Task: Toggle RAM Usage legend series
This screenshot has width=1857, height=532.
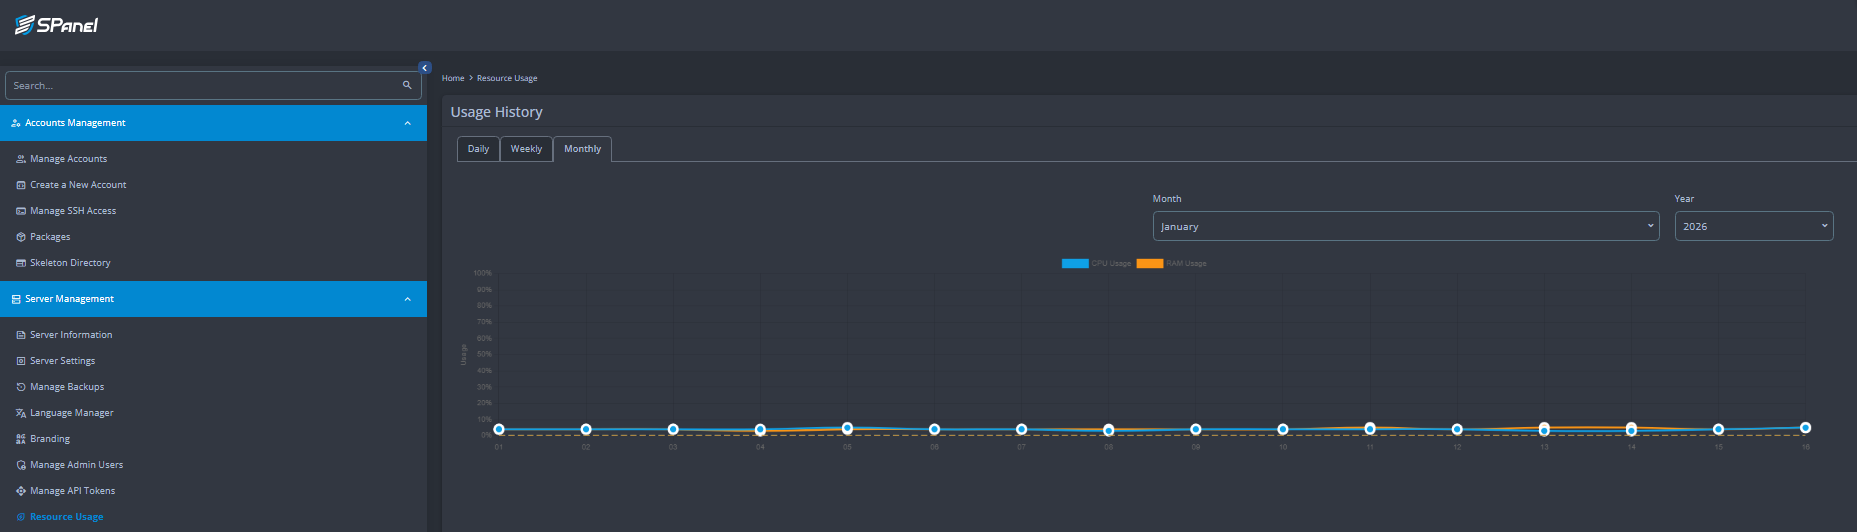Action: 1149,264
